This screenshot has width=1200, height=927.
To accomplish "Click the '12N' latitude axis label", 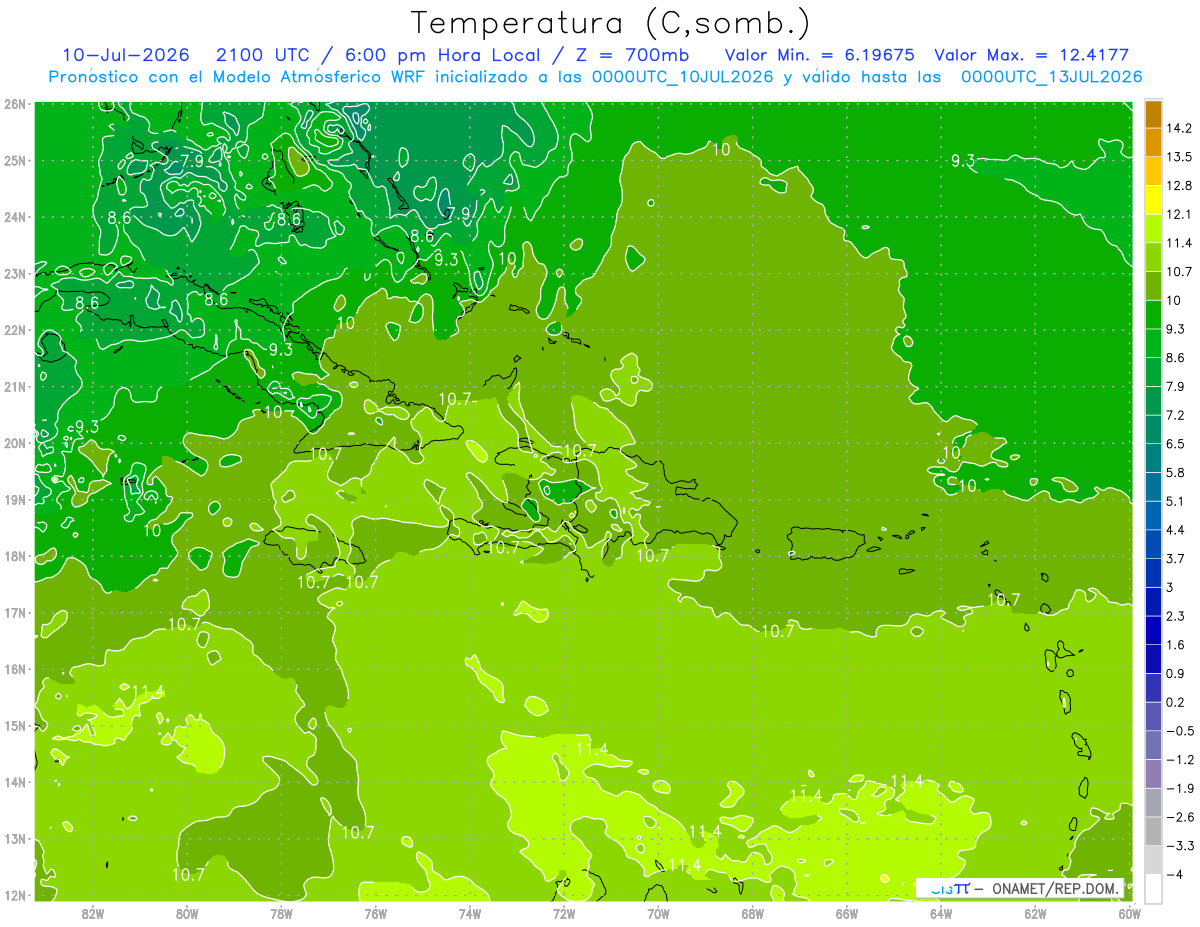I will [15, 895].
